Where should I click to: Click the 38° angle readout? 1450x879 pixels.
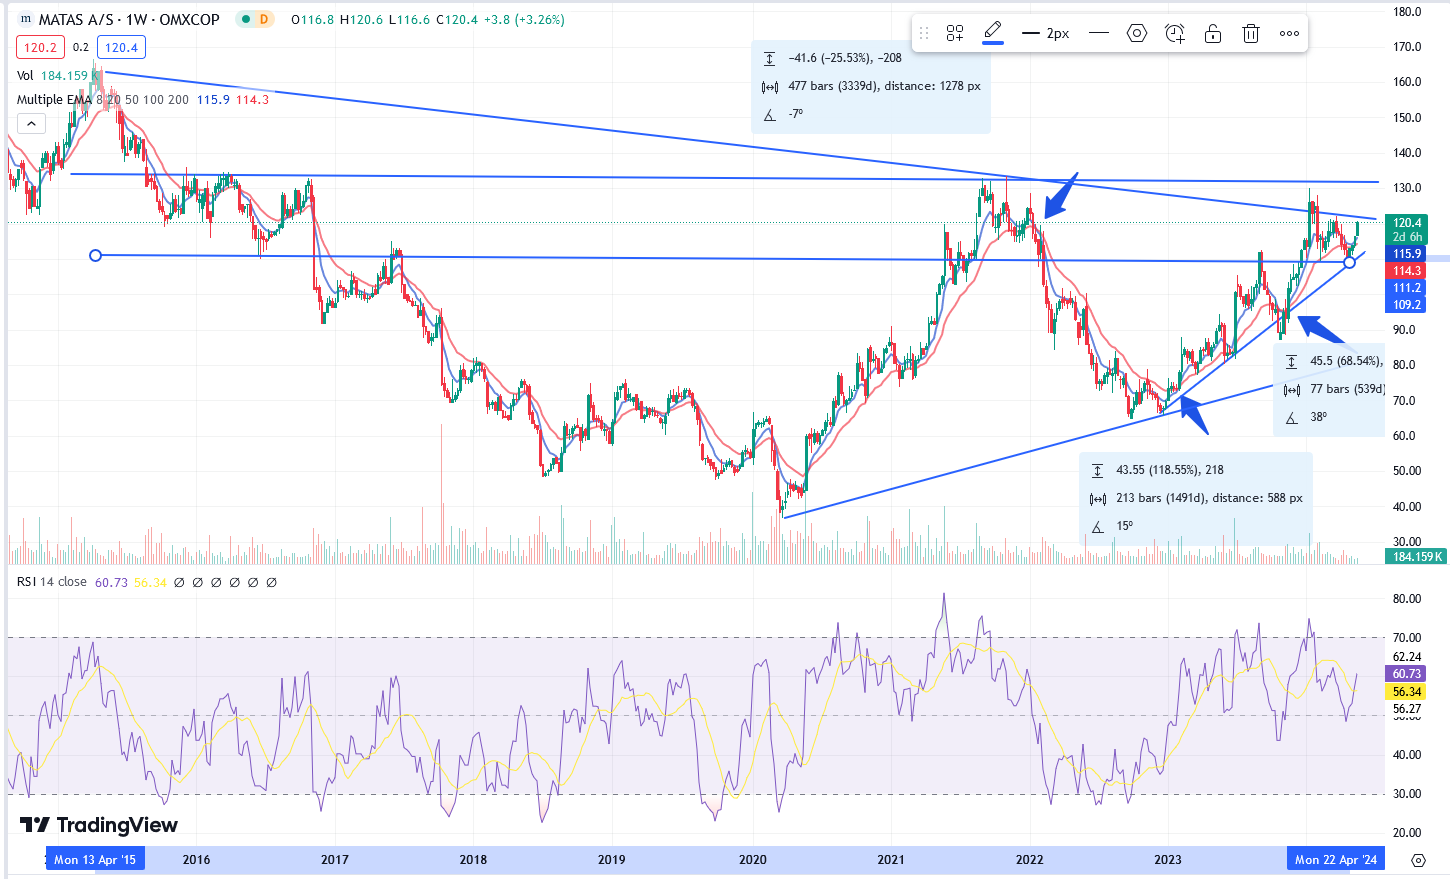point(1319,417)
